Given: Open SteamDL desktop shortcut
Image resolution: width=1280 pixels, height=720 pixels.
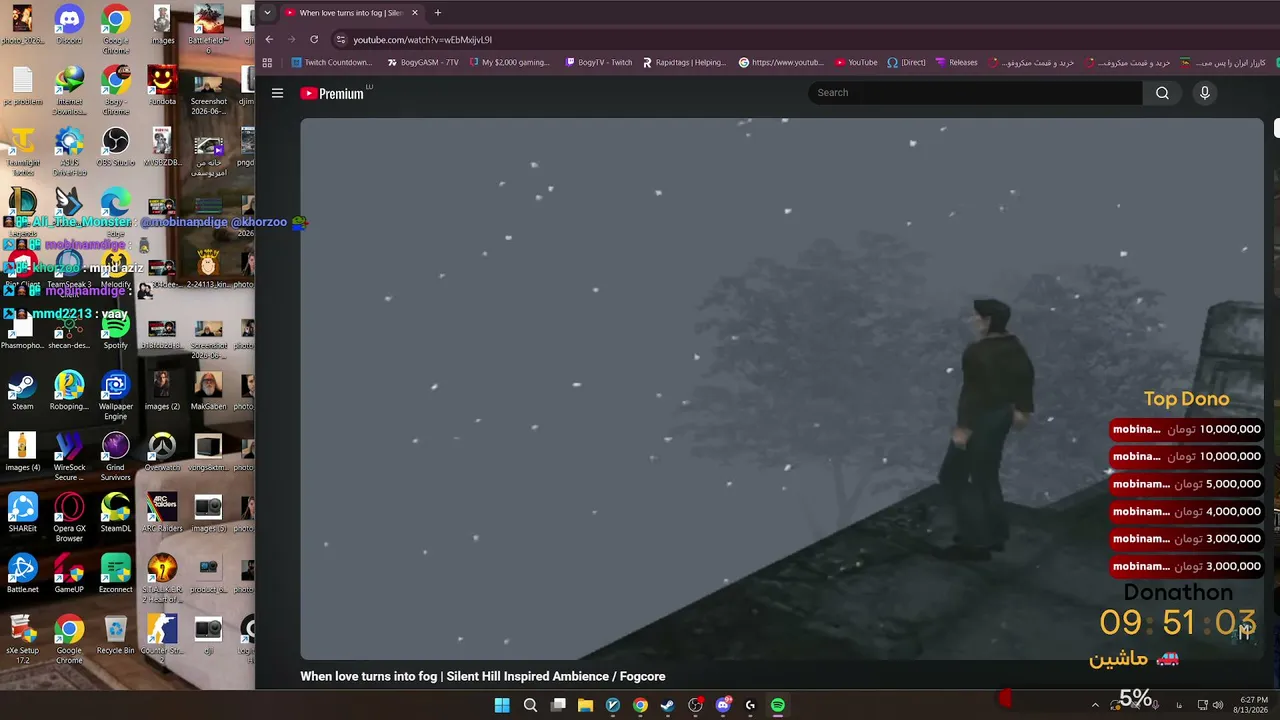Looking at the screenshot, I should tap(115, 513).
